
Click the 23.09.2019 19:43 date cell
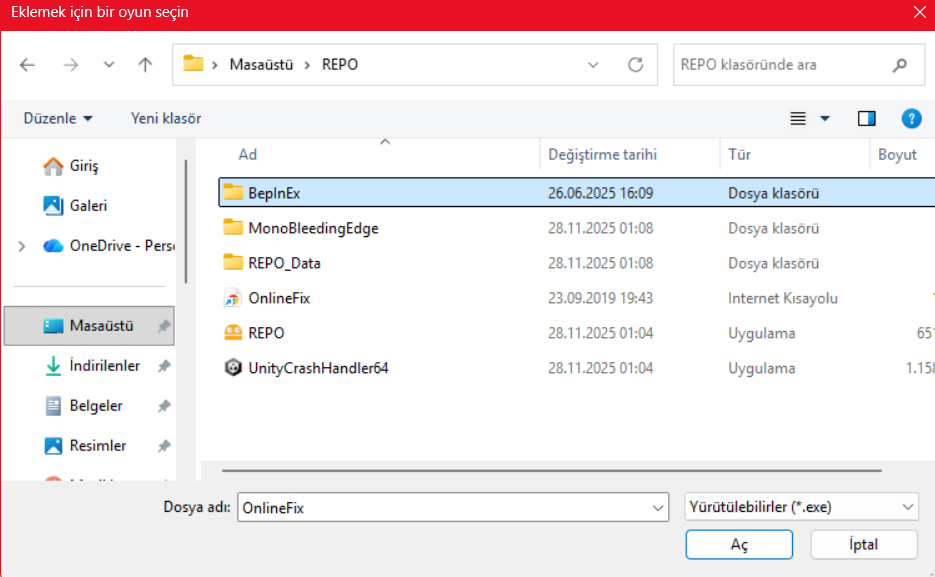point(600,298)
